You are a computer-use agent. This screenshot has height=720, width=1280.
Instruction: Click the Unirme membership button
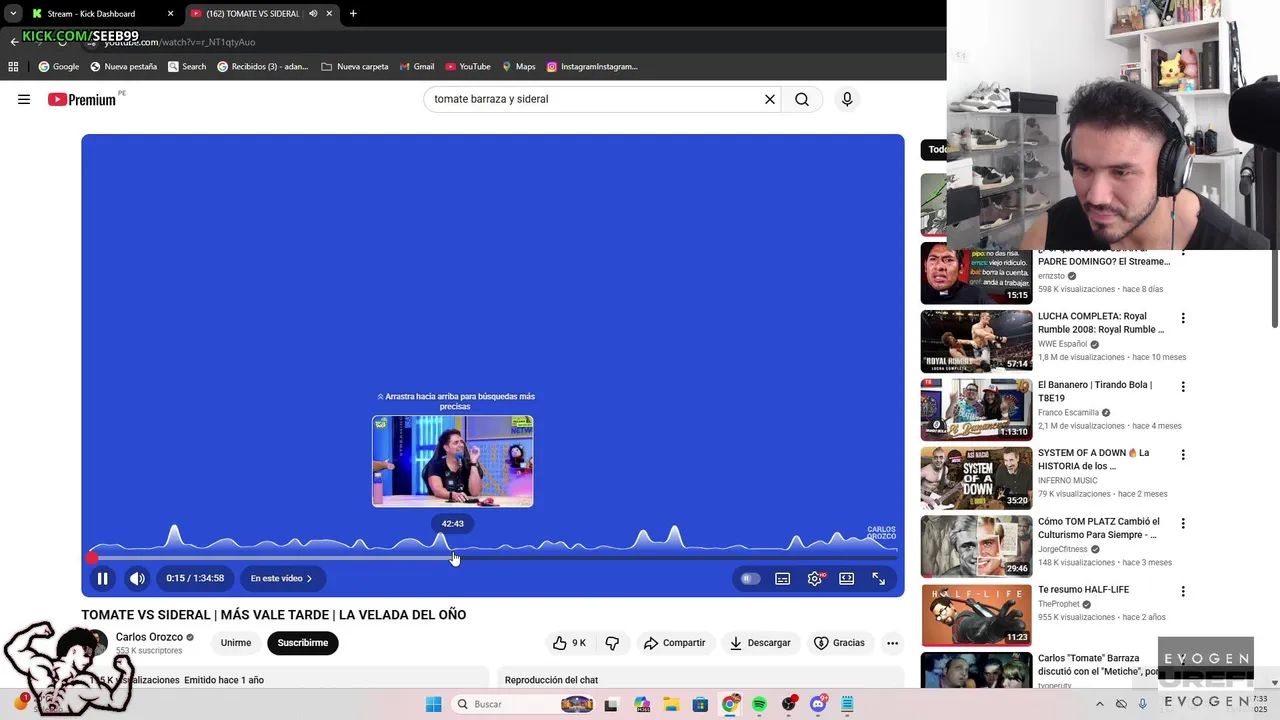pos(236,643)
